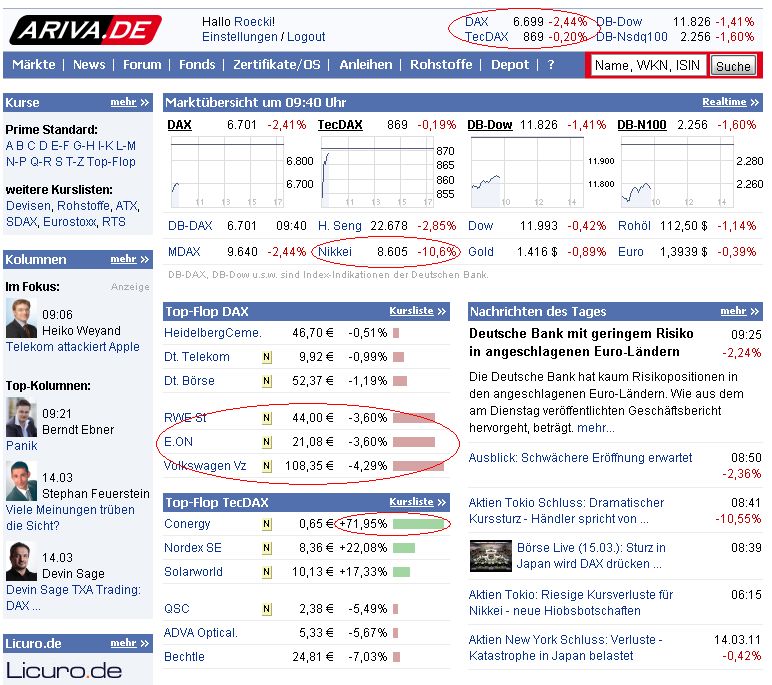Open the Aktien Tokio Schluss news item

[x=566, y=511]
